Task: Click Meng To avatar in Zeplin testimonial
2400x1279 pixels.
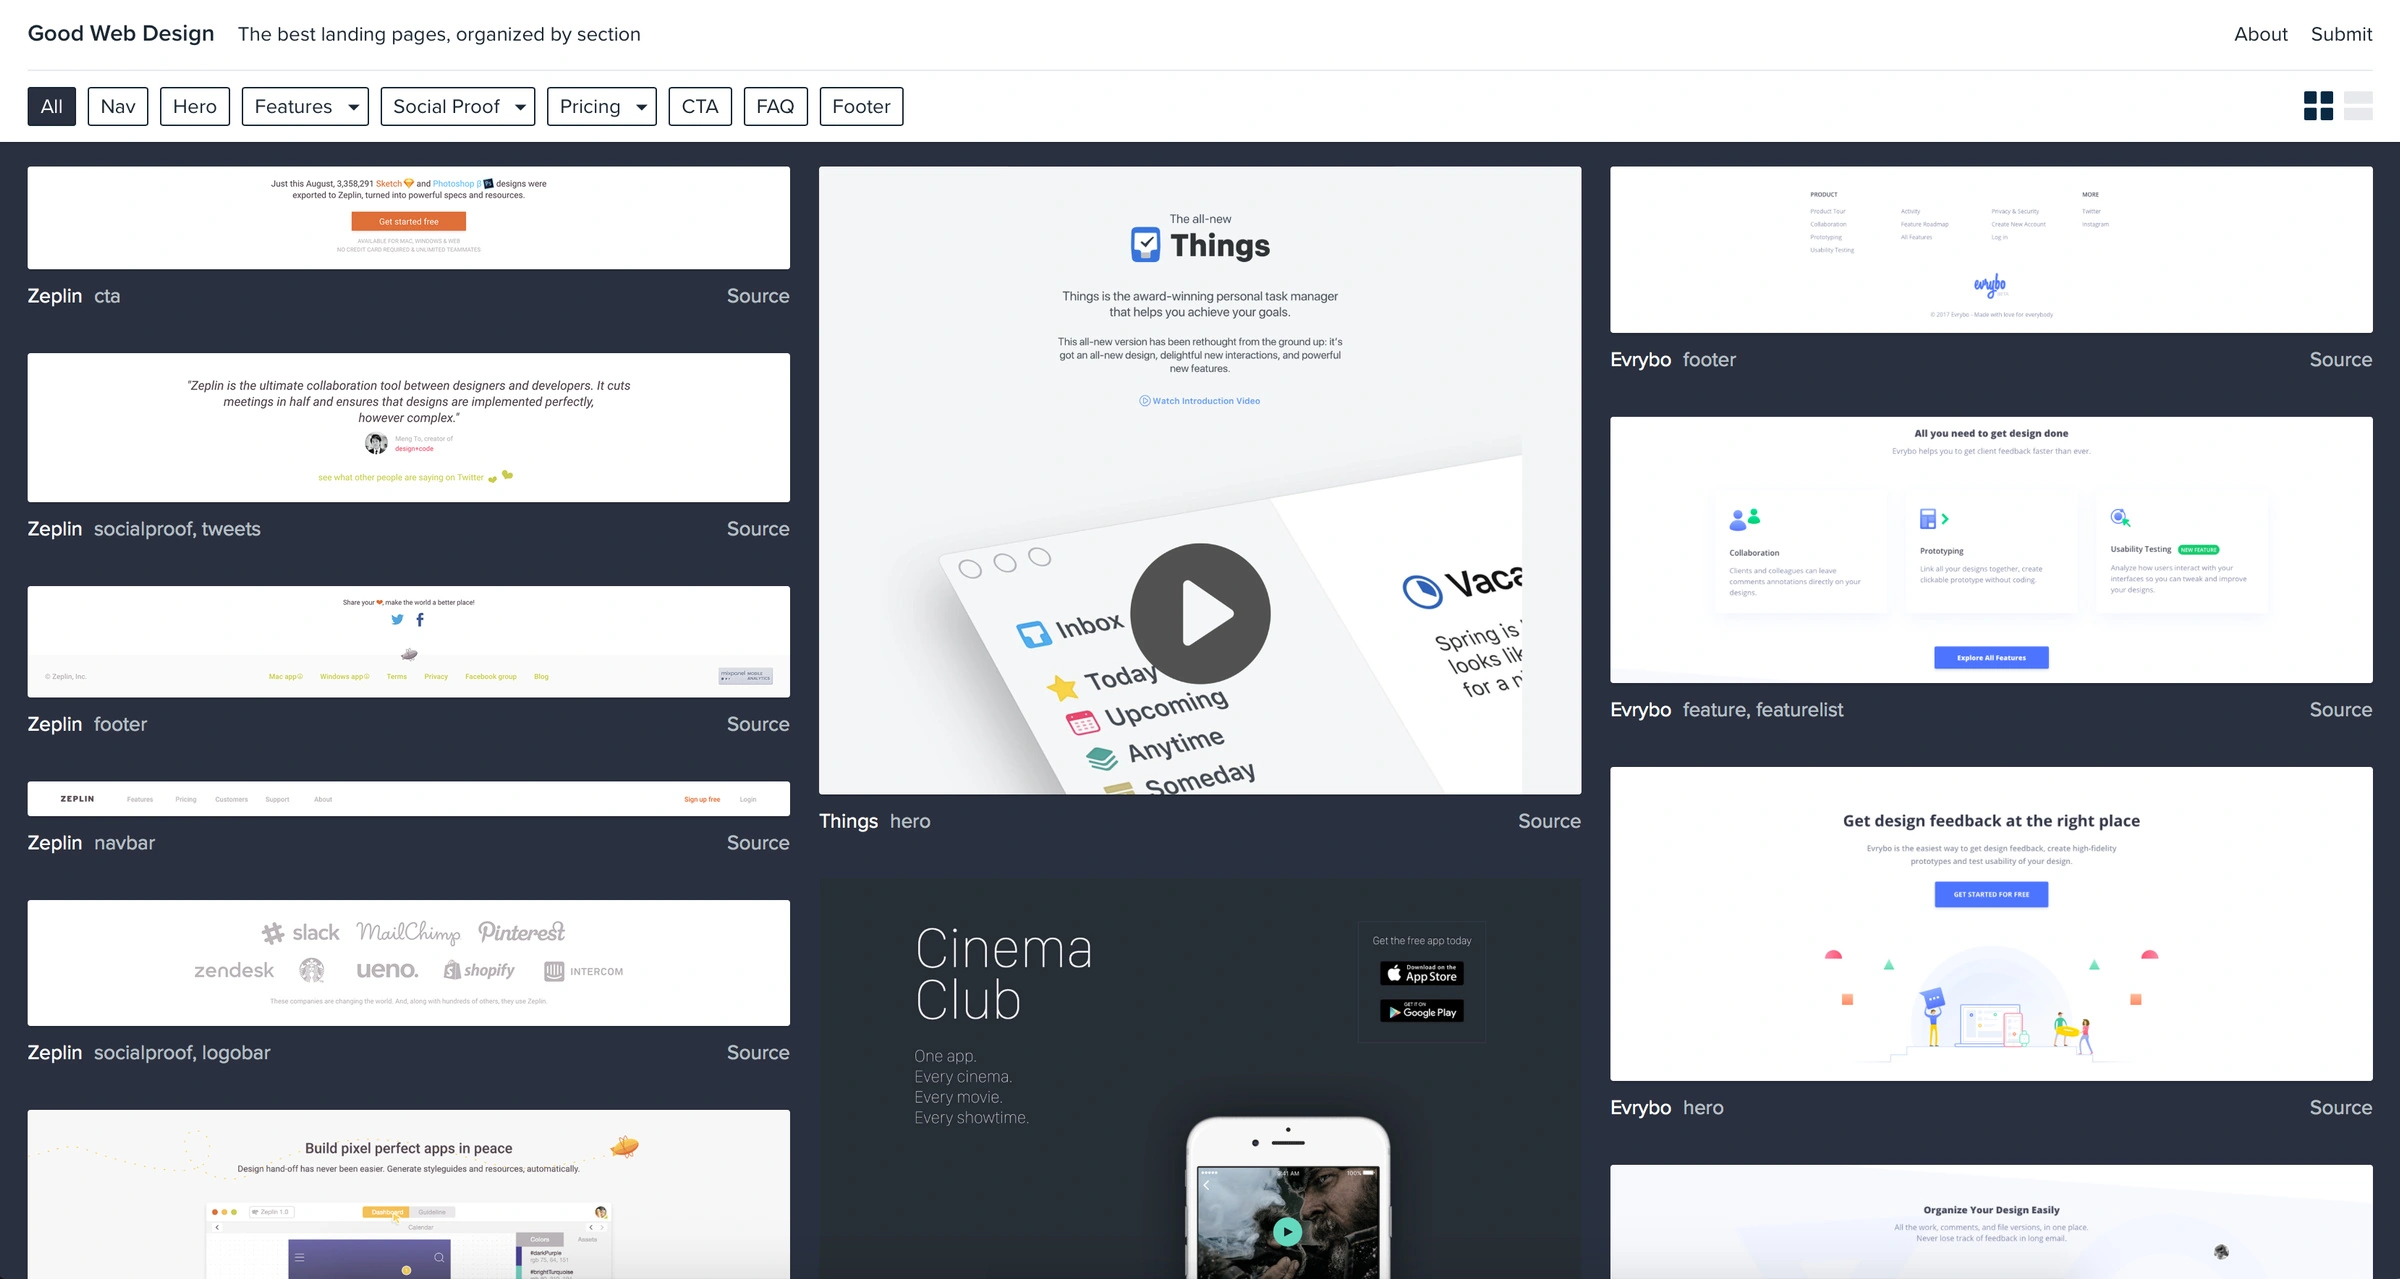Action: (376, 443)
